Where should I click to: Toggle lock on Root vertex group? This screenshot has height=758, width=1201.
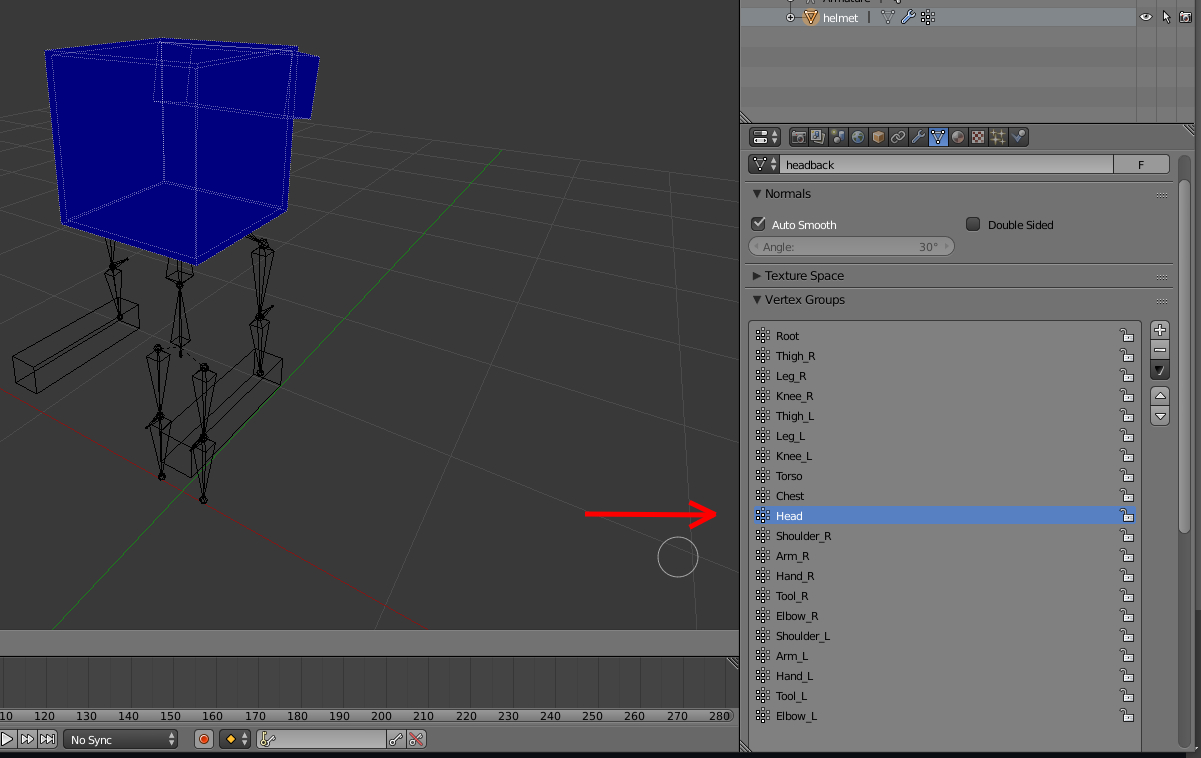(1126, 335)
